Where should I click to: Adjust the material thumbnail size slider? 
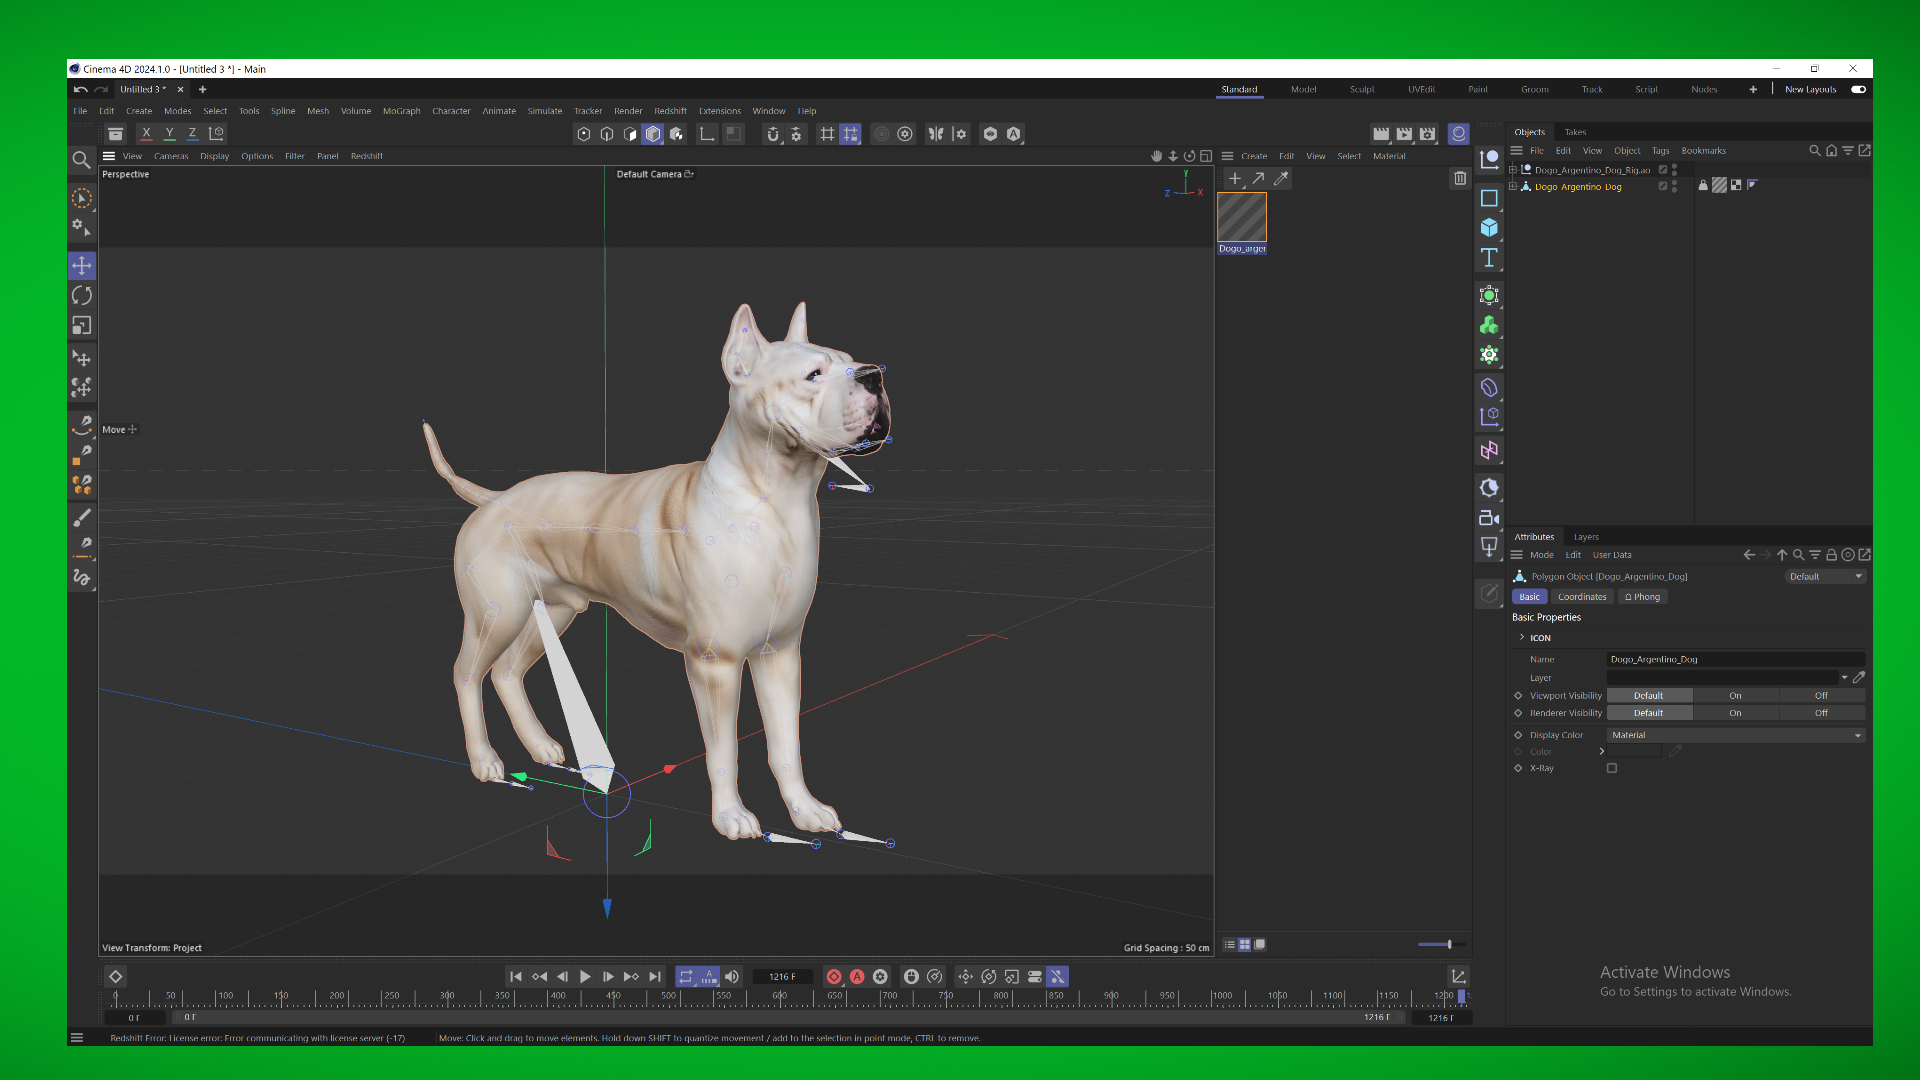pyautogui.click(x=1442, y=944)
